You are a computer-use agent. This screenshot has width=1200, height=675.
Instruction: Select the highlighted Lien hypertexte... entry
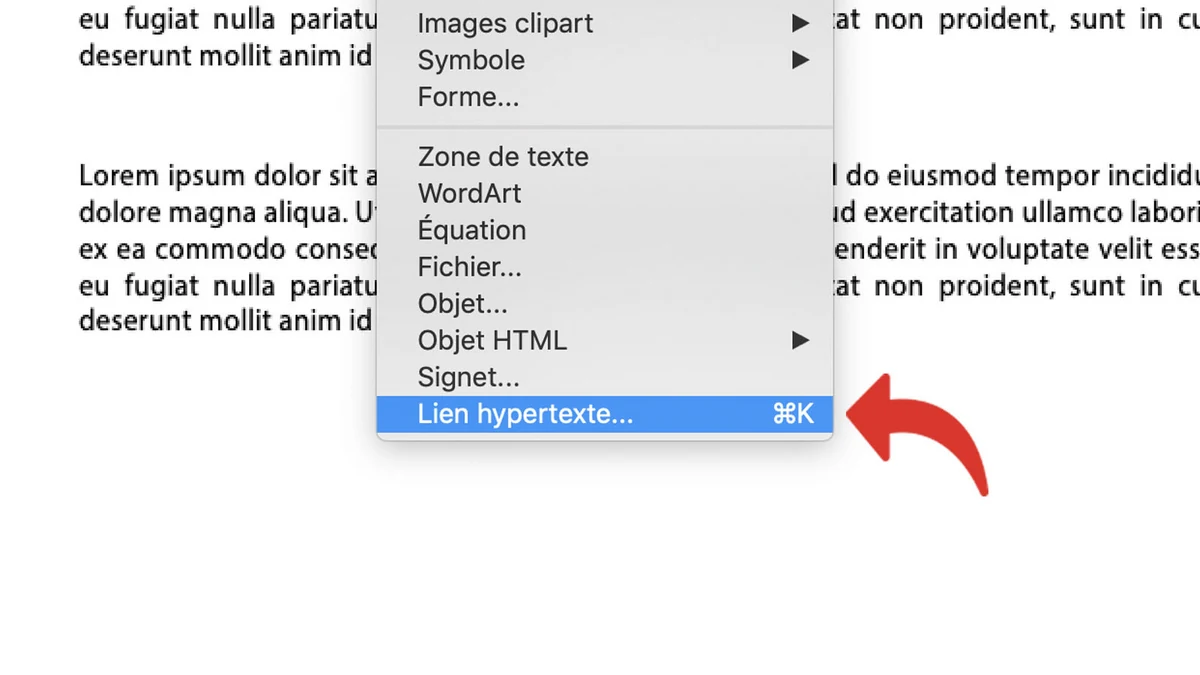(525, 414)
